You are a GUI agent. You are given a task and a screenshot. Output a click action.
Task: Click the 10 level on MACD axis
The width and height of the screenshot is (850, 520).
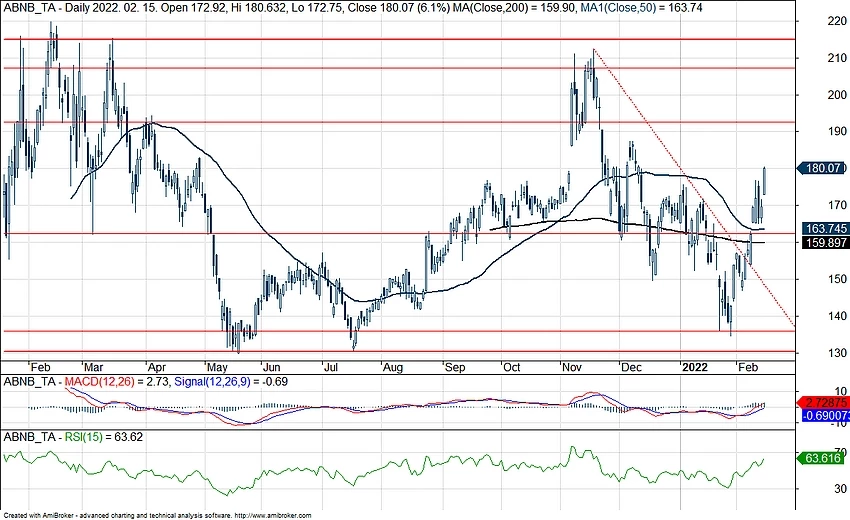click(841, 391)
